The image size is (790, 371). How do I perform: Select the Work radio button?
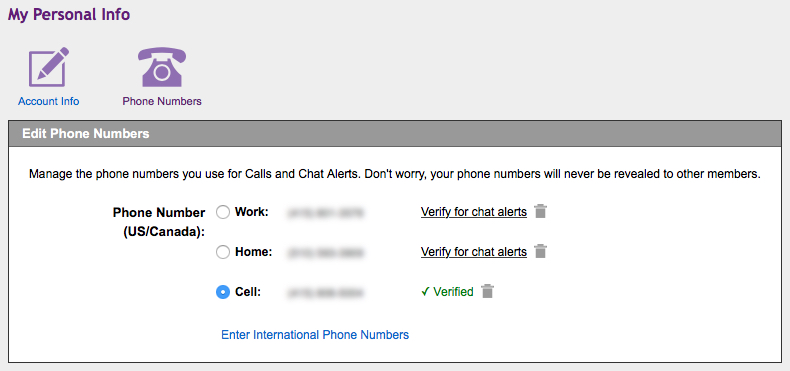click(x=223, y=212)
